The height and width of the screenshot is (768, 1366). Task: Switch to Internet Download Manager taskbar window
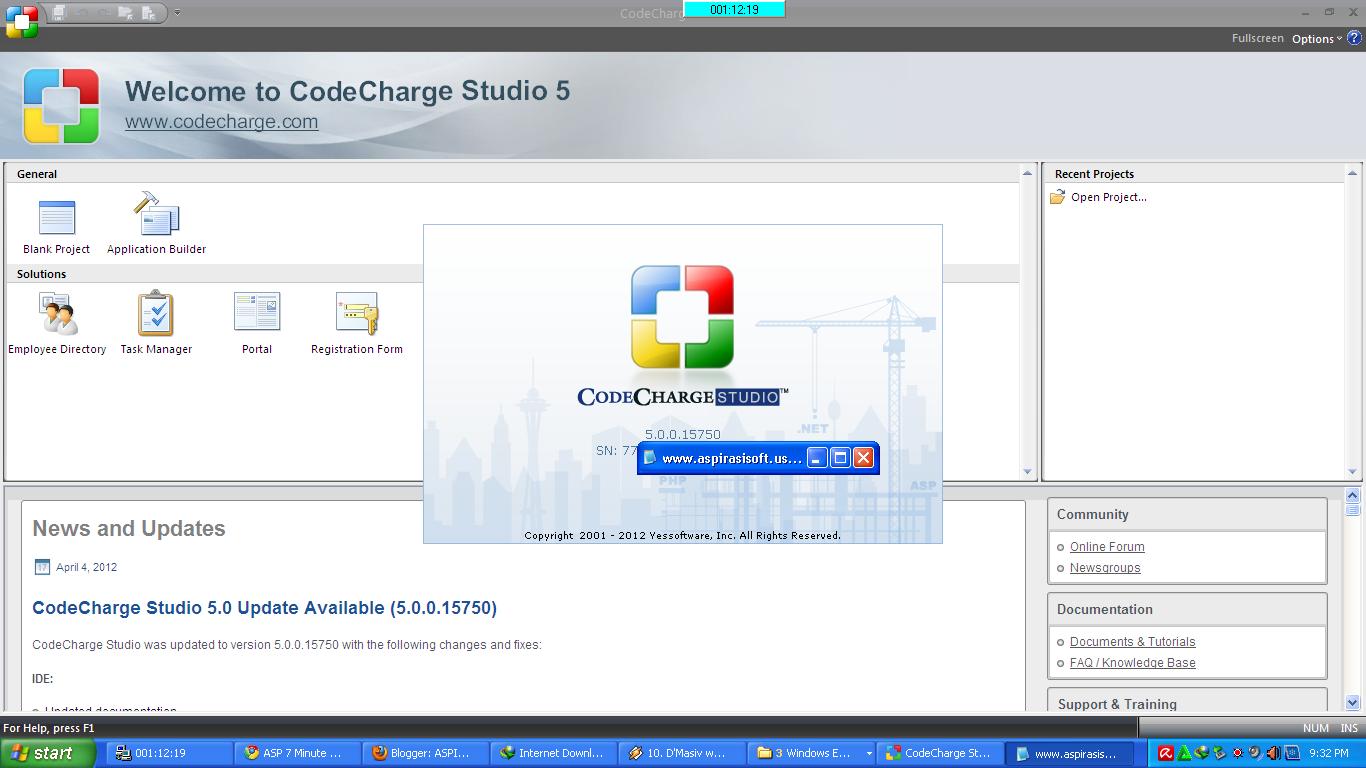pos(554,753)
